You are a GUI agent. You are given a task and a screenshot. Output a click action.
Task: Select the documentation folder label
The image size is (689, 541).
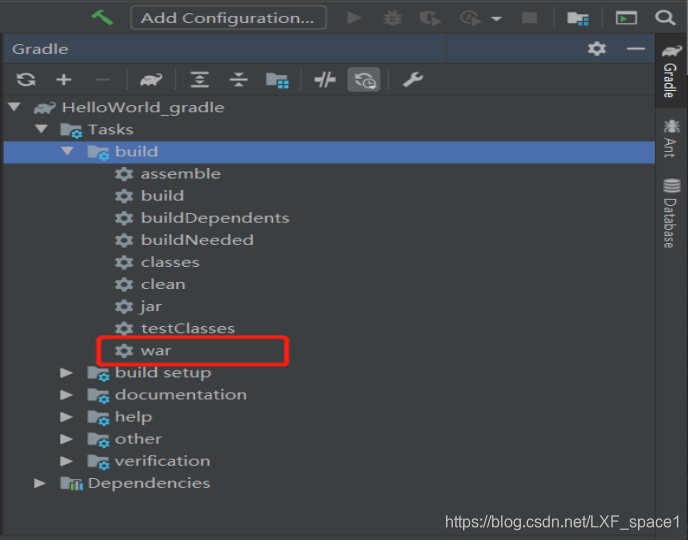pos(181,395)
